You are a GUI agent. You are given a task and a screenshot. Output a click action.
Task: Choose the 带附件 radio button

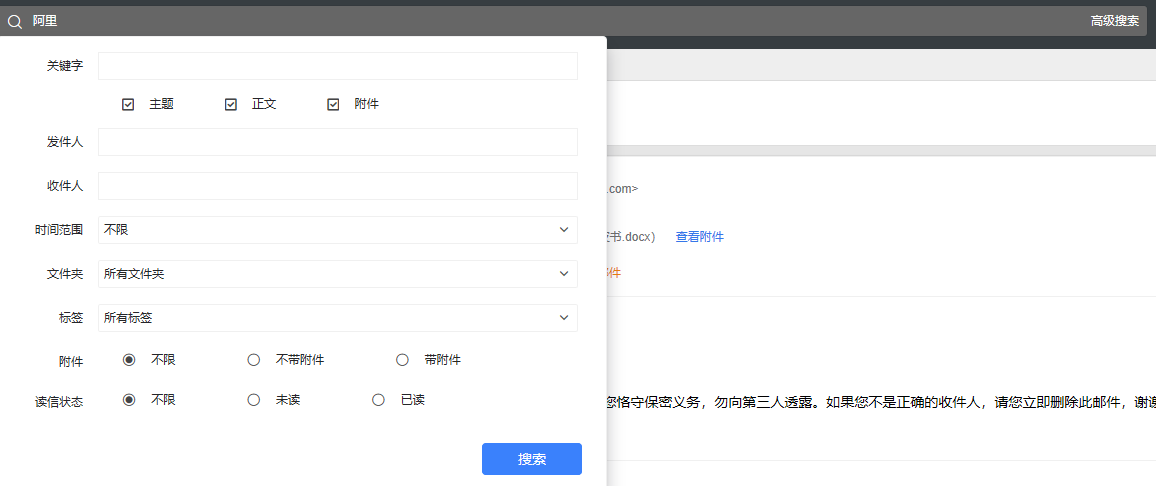pos(402,360)
